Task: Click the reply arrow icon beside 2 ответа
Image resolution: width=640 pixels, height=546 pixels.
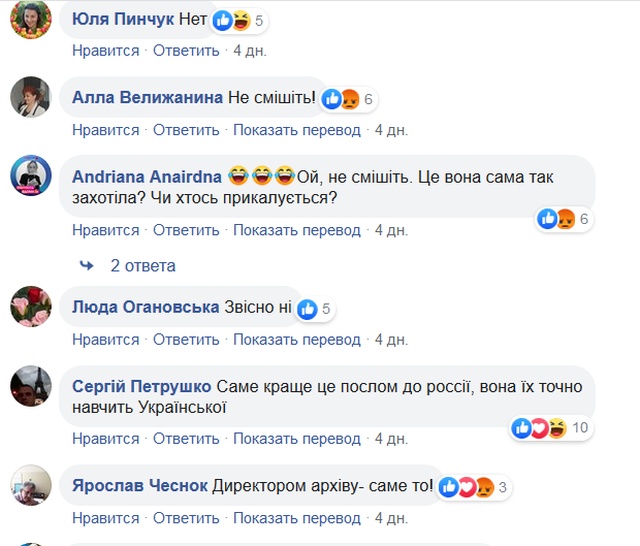Action: pyautogui.click(x=87, y=266)
